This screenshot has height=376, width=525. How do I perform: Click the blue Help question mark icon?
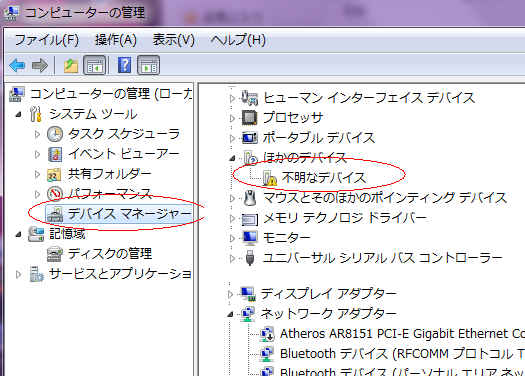tap(124, 65)
